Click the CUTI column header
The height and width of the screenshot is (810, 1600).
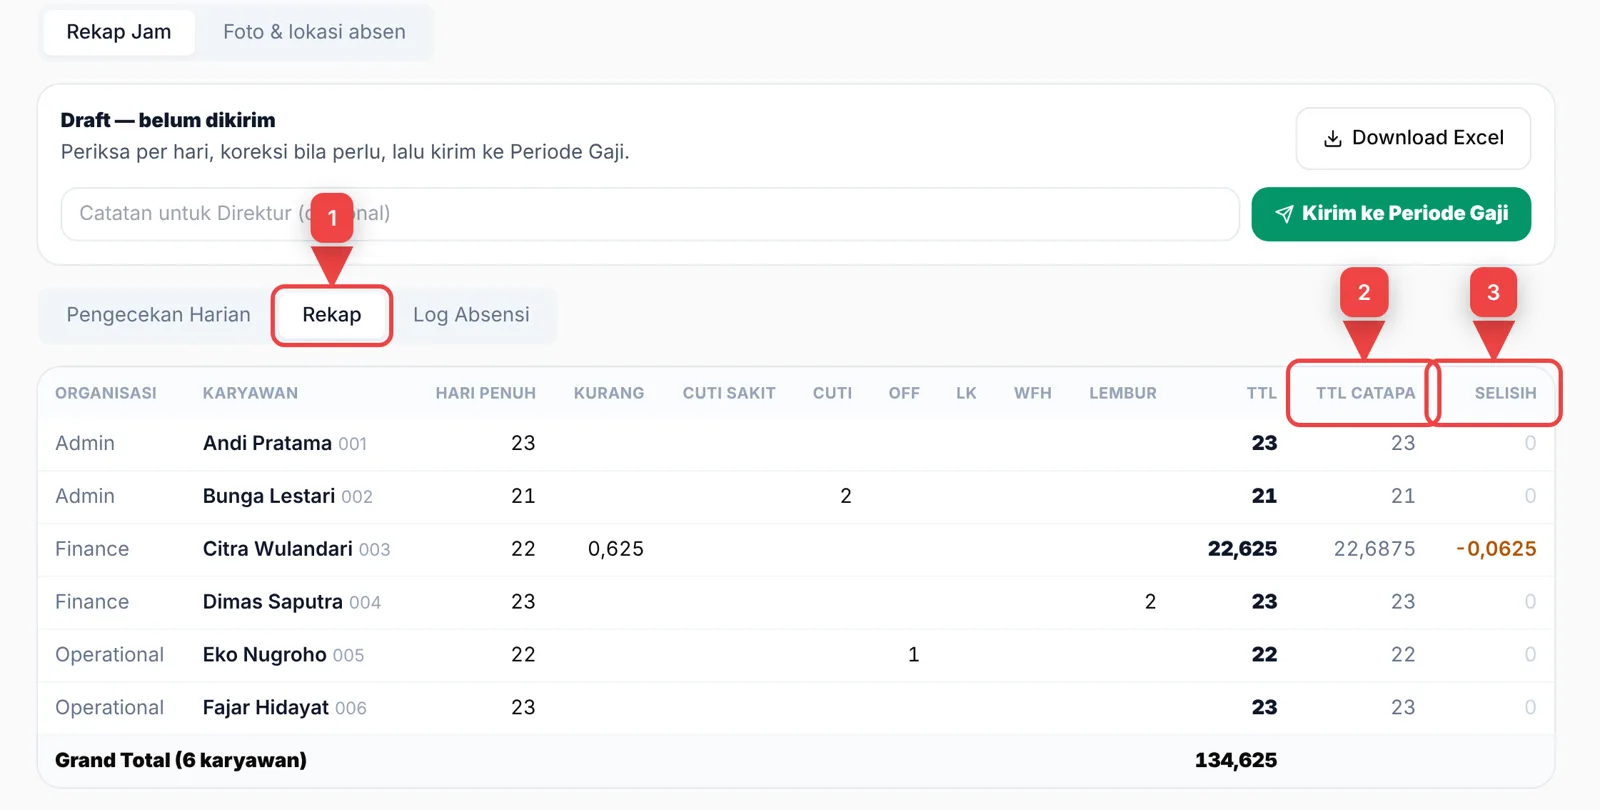tap(832, 393)
